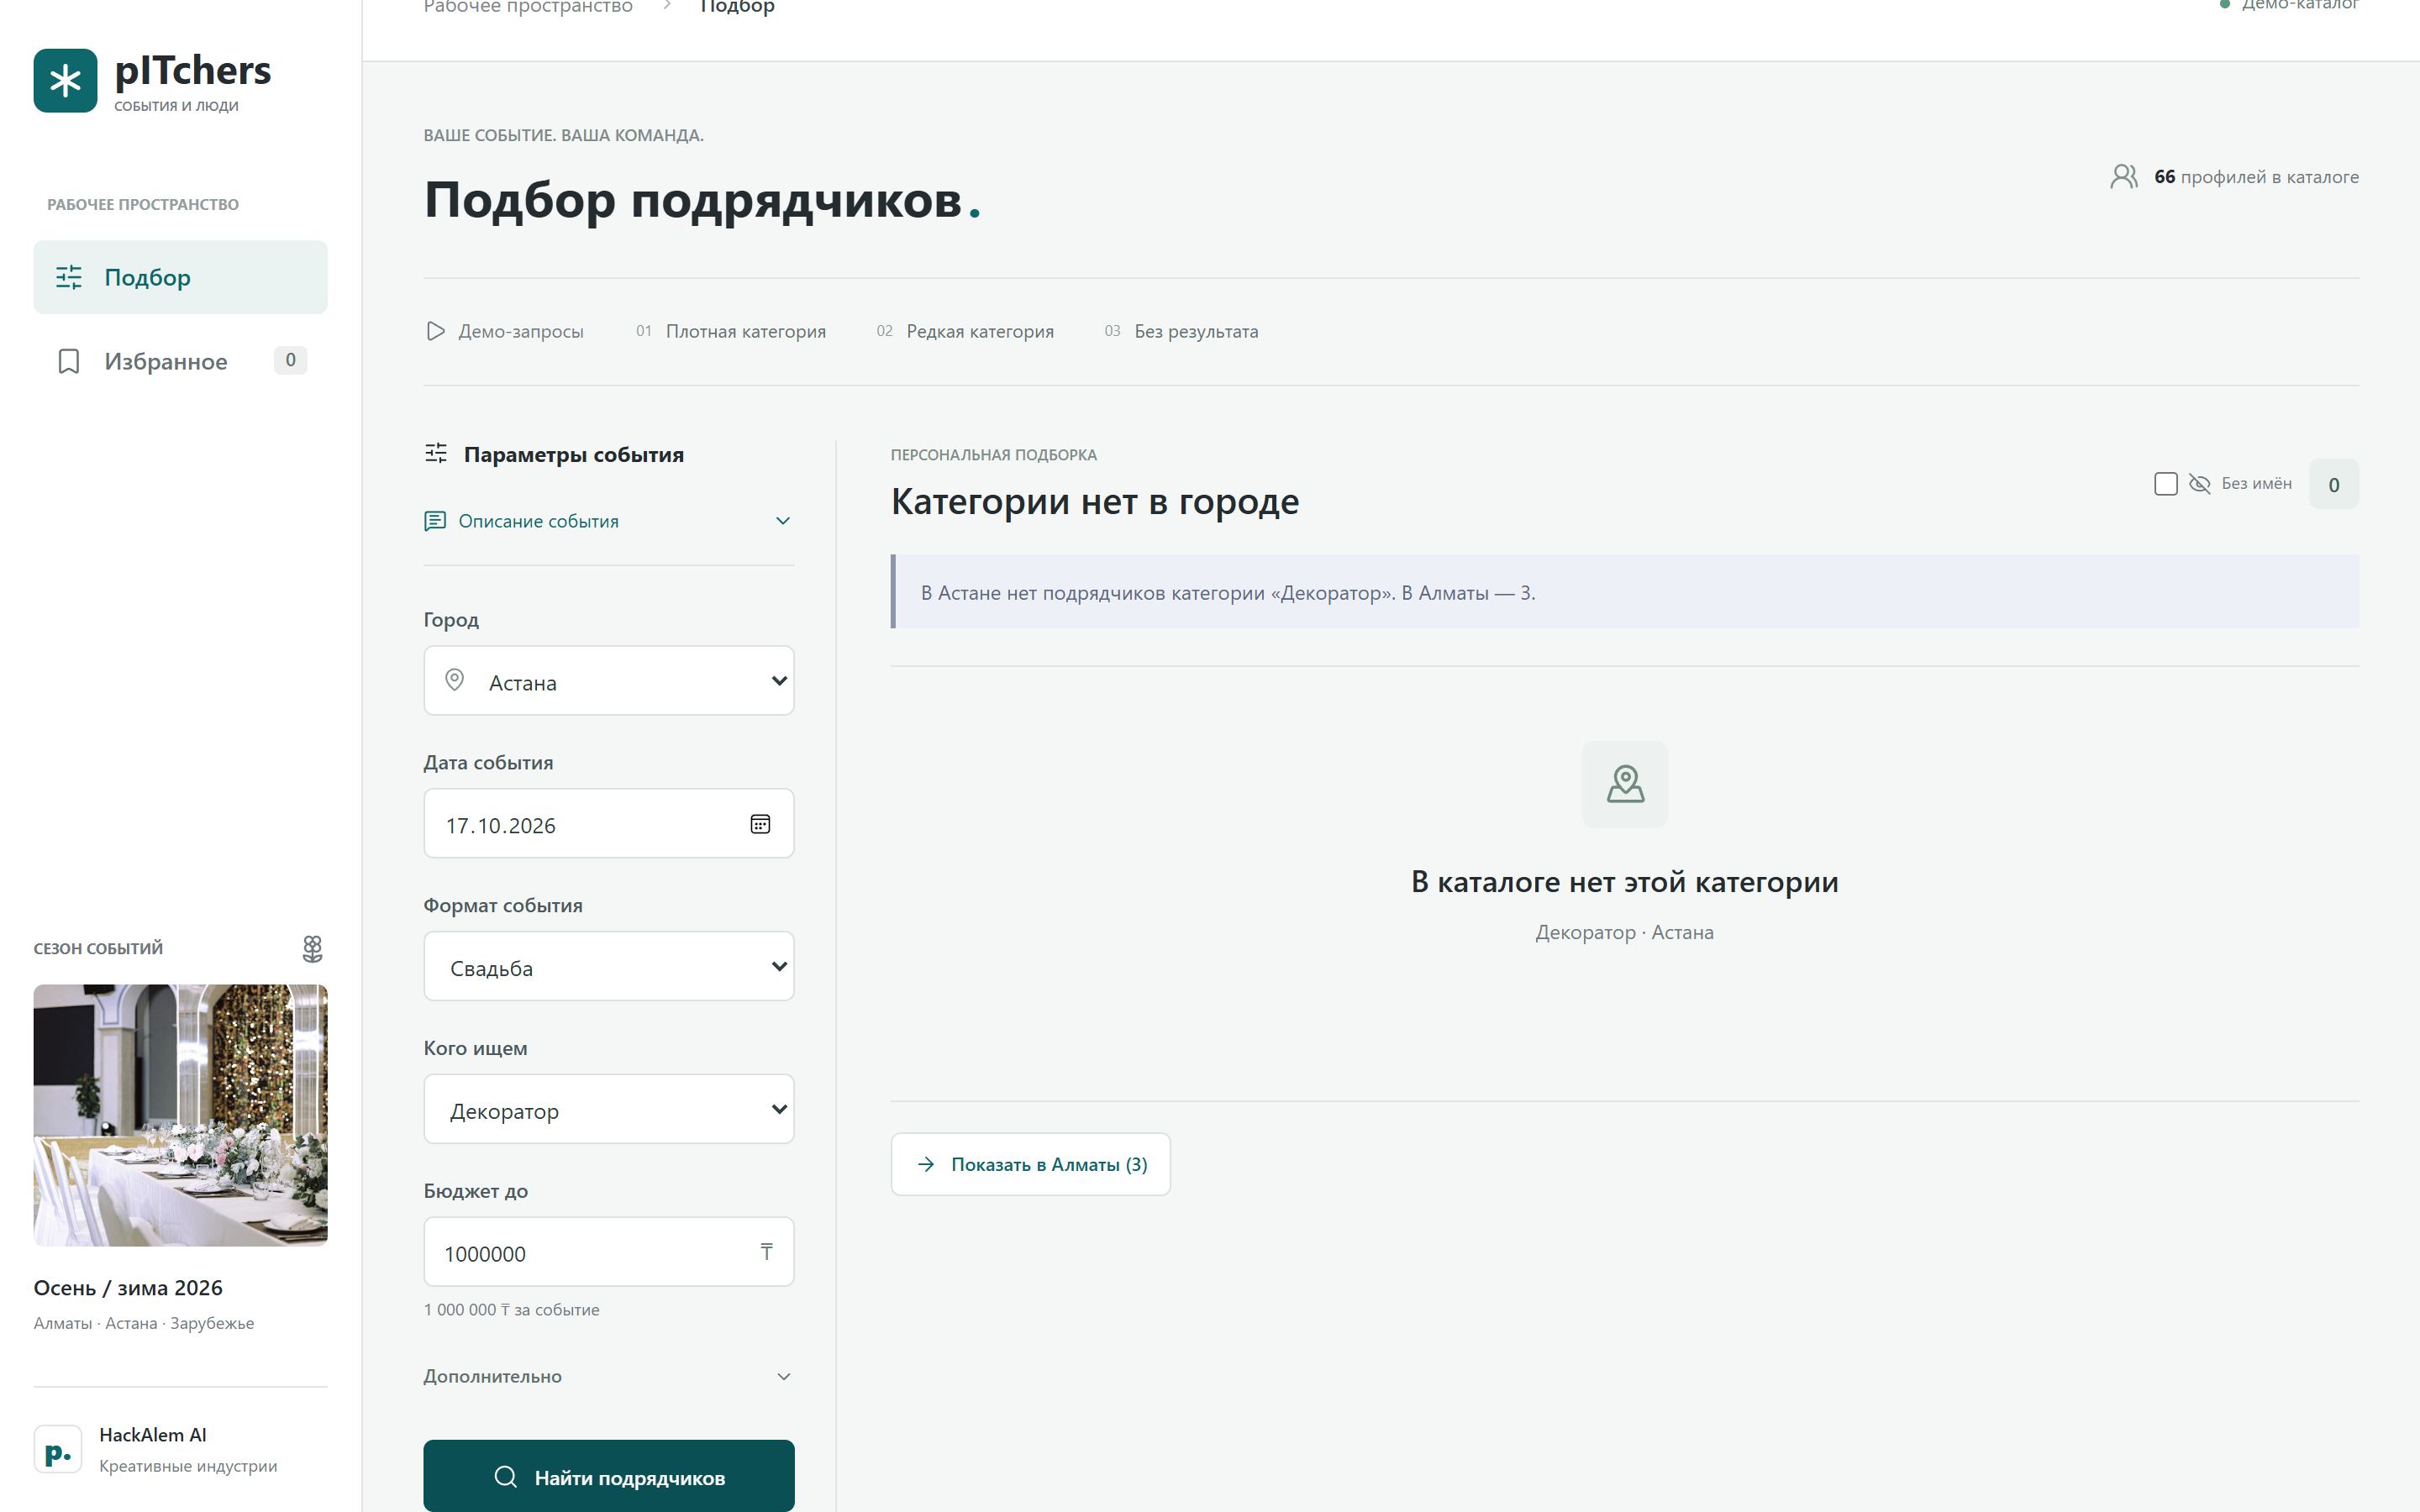2420x1512 pixels.
Task: Click the pITchers asterisk logo icon
Action: 65,81
